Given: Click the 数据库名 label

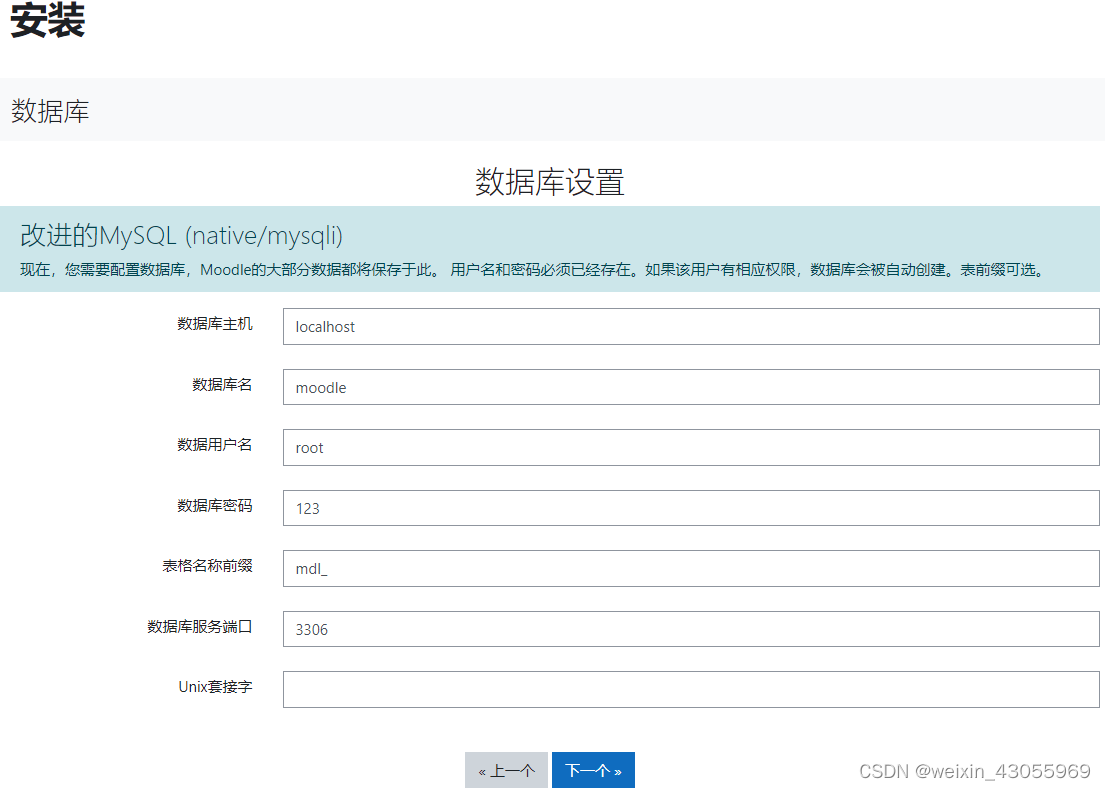Looking at the screenshot, I should click(222, 384).
